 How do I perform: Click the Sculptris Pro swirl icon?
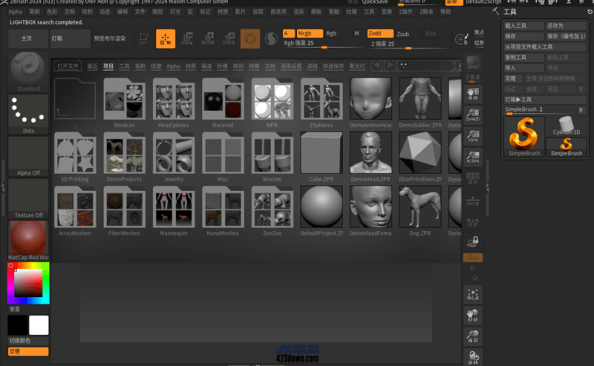click(x=271, y=39)
